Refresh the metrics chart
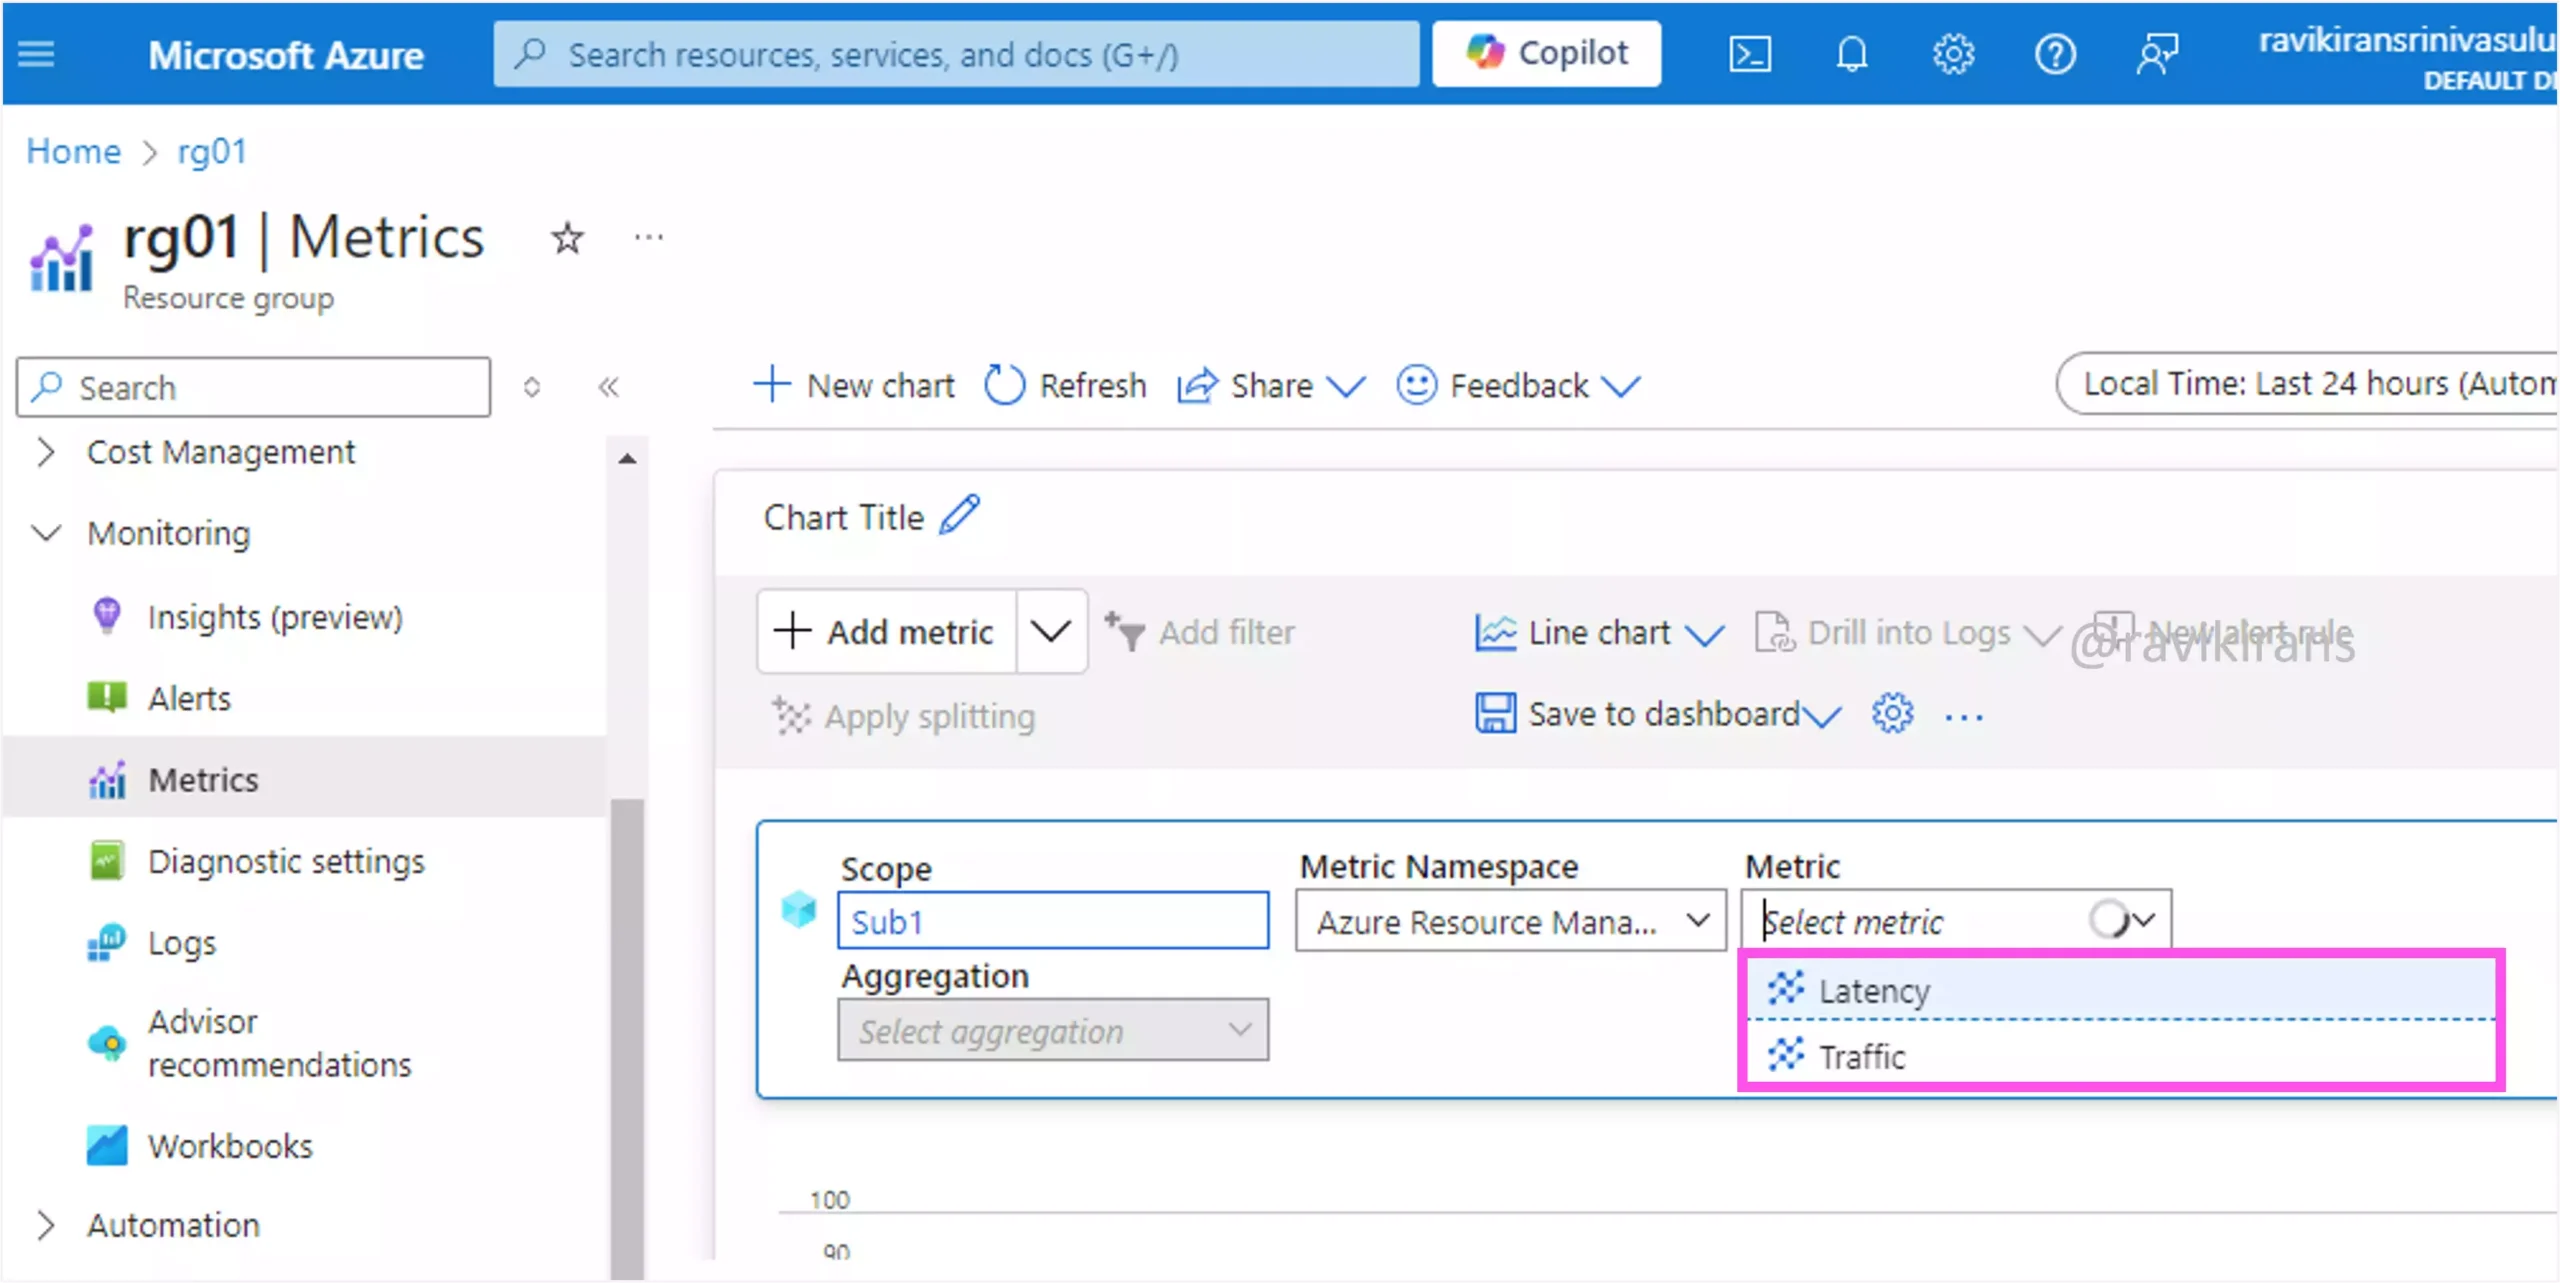2560x1283 pixels. pyautogui.click(x=1066, y=385)
